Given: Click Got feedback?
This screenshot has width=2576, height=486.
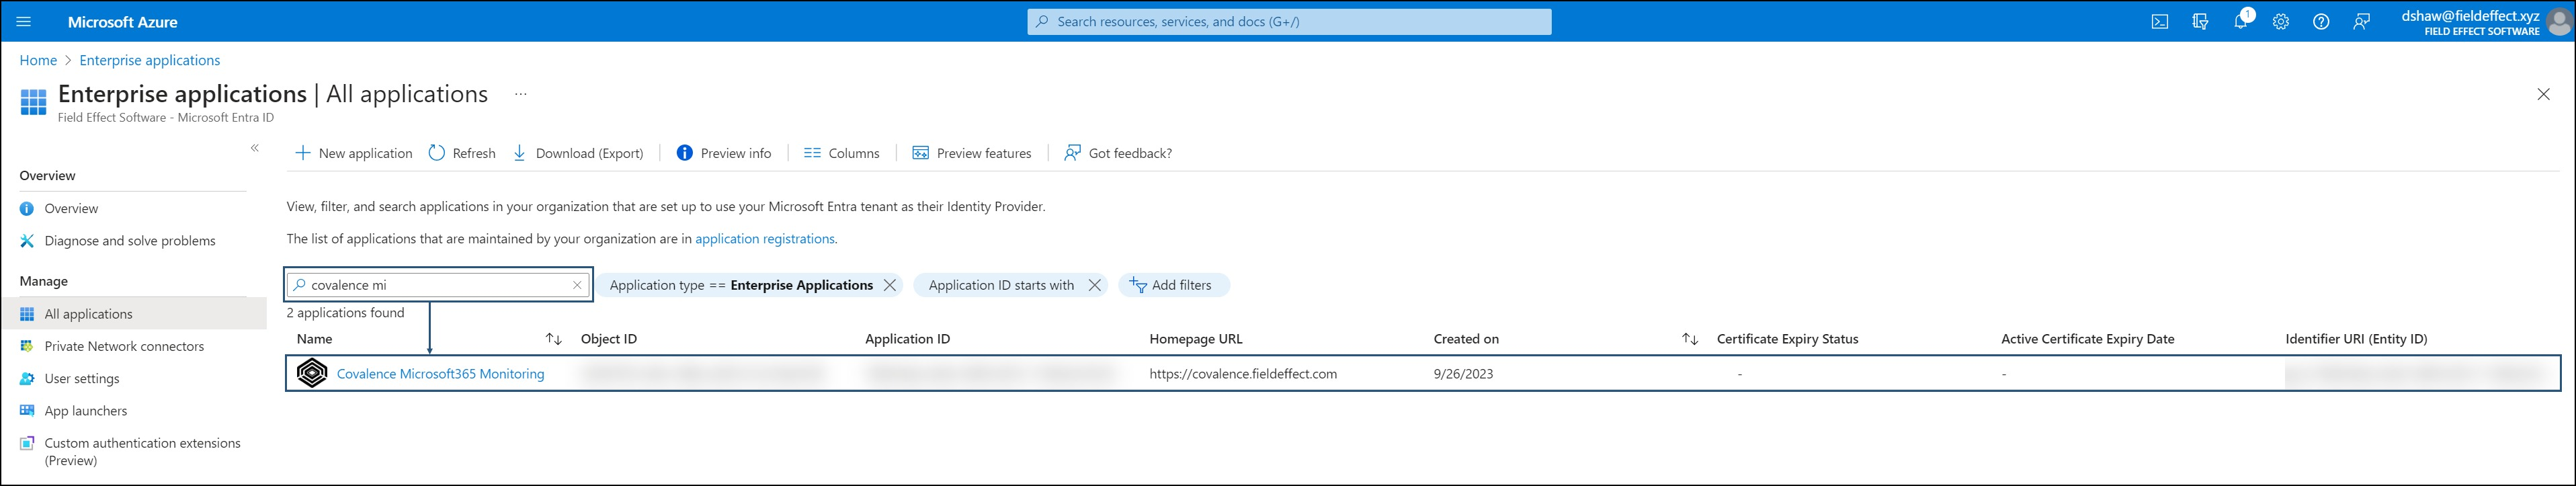Looking at the screenshot, I should click(x=1117, y=153).
